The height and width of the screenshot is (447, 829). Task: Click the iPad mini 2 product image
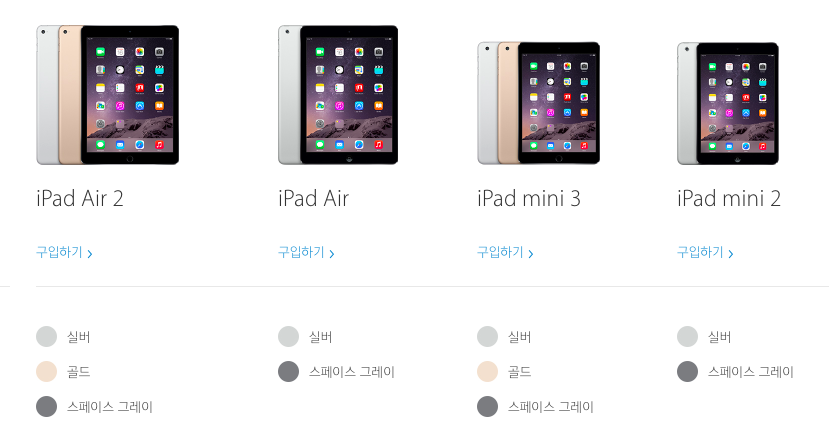point(728,103)
